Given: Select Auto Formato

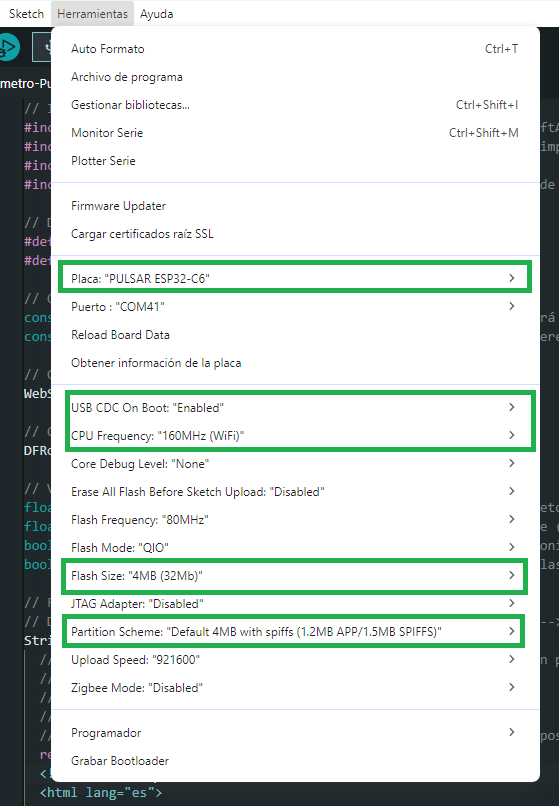Looking at the screenshot, I should click(x=295, y=49).
